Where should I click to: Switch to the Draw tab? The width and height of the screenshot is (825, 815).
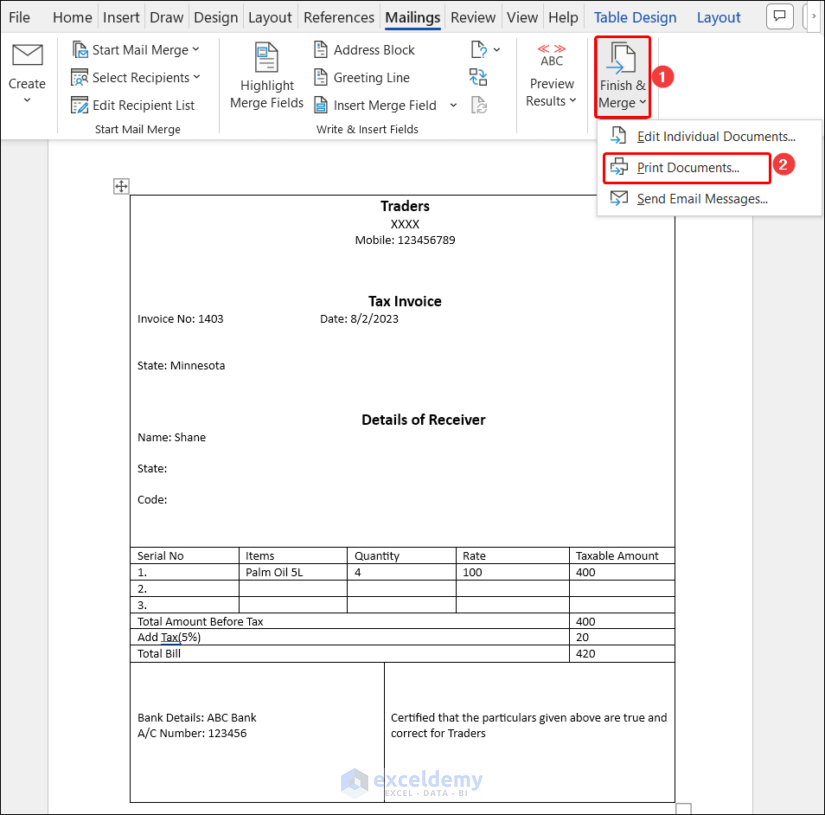click(x=166, y=17)
